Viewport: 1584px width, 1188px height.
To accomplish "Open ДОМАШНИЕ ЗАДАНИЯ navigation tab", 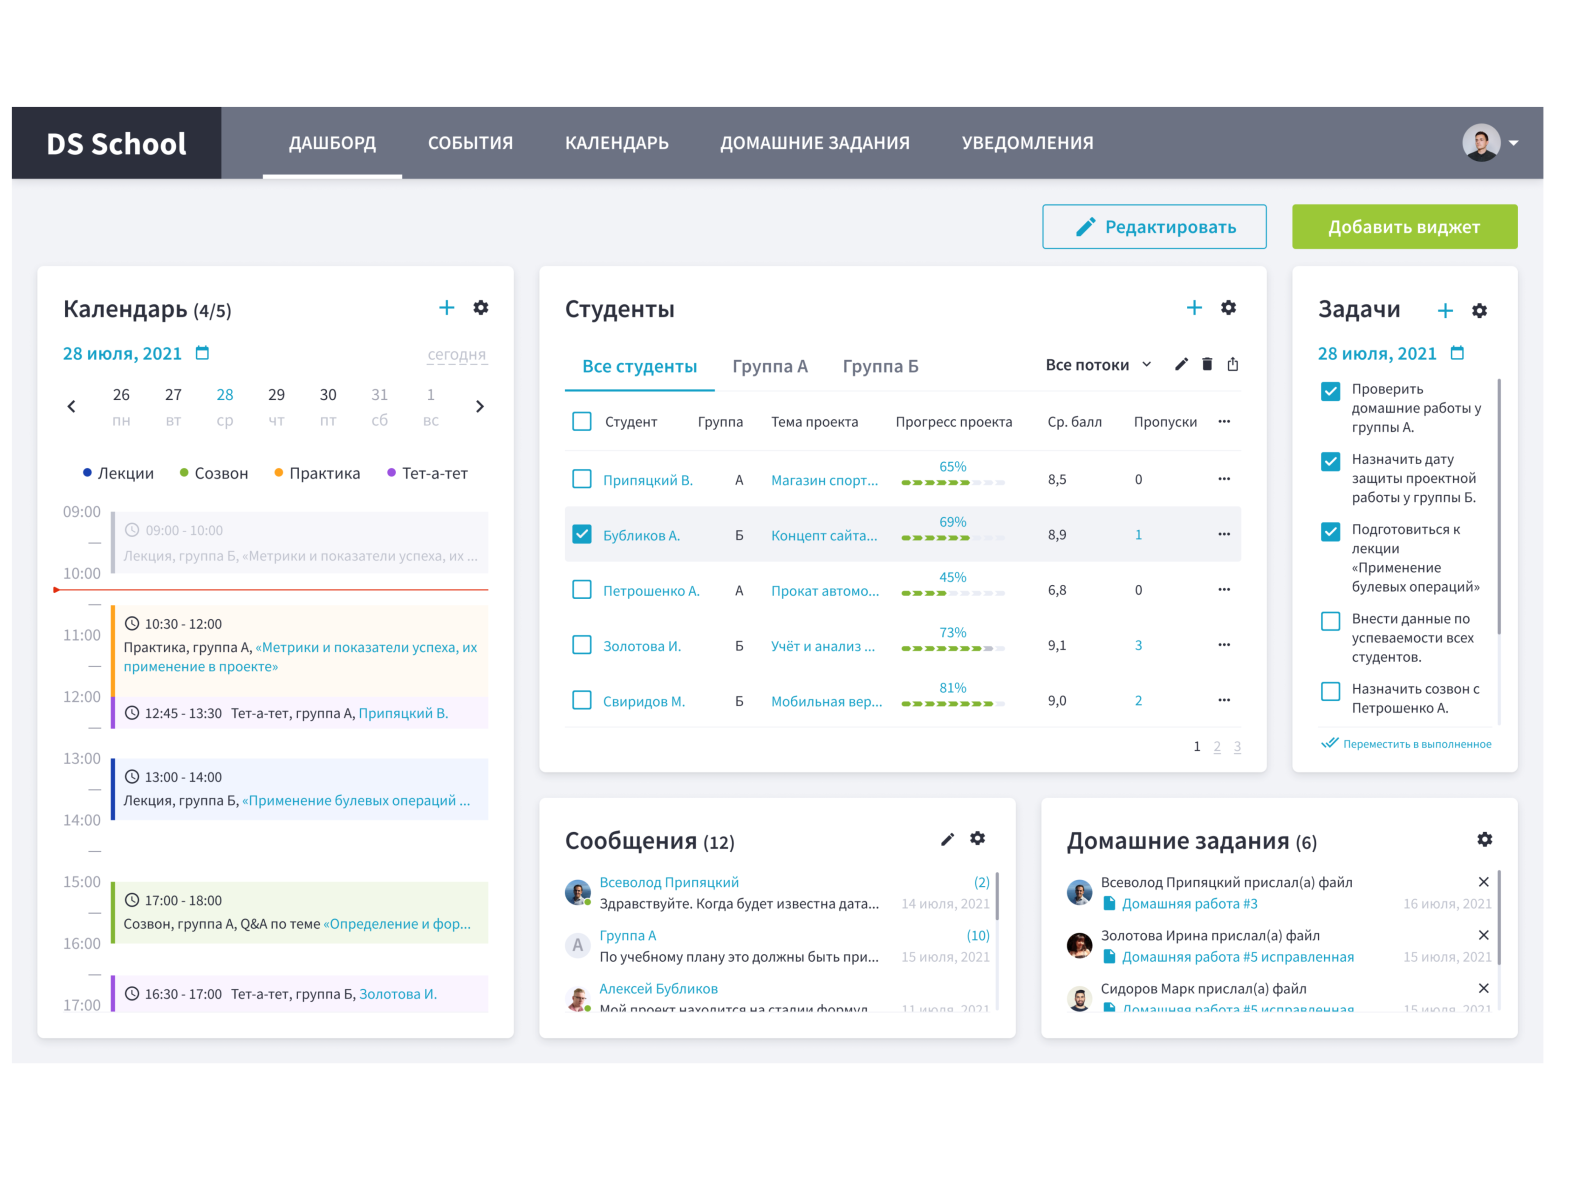I will (x=815, y=143).
